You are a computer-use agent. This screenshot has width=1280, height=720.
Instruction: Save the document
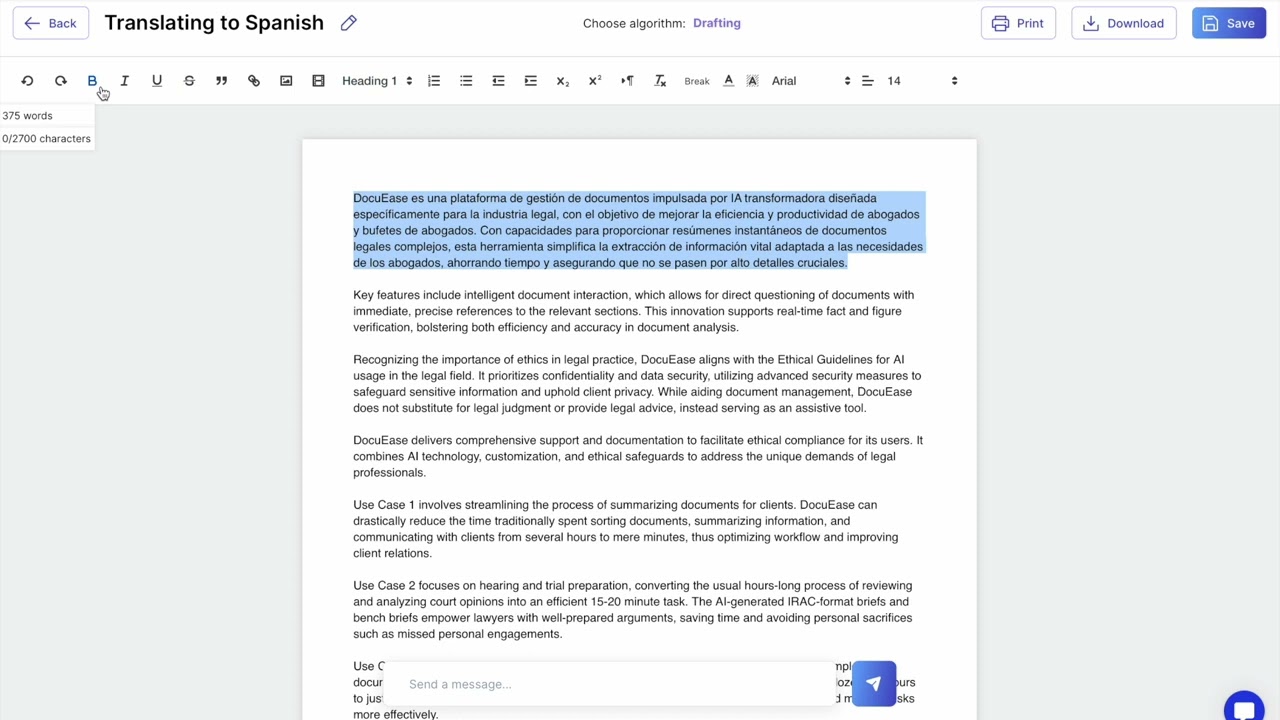[1229, 23]
